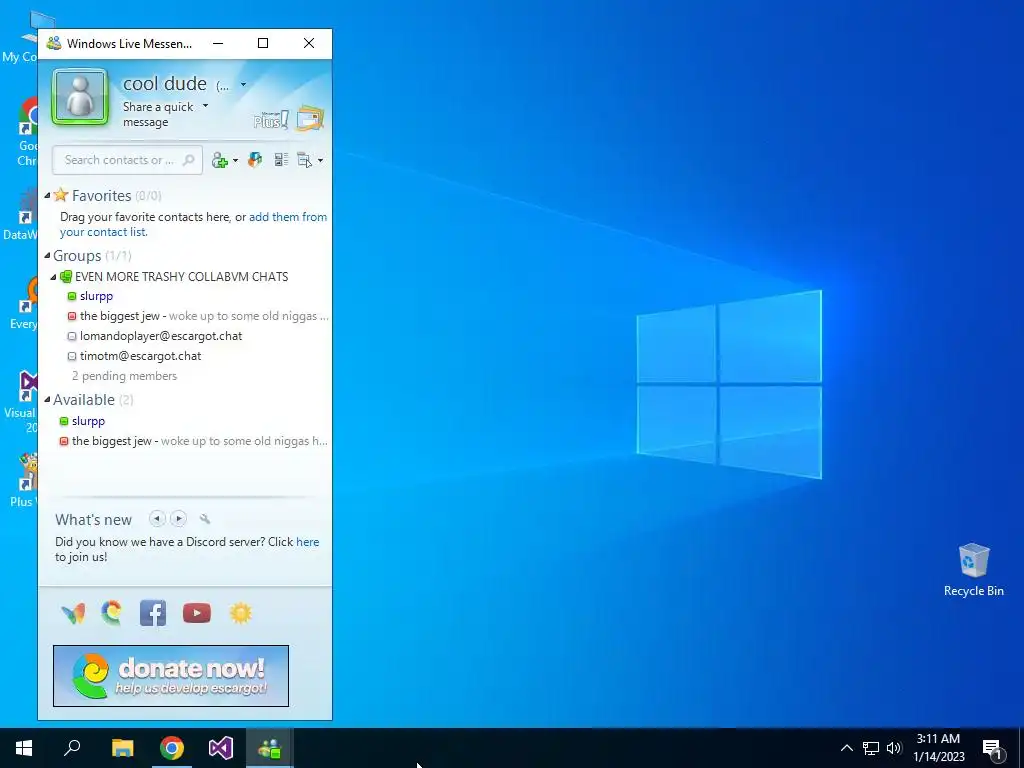1024x768 pixels.
Task: Click the change contact list layout icon
Action: coord(281,160)
